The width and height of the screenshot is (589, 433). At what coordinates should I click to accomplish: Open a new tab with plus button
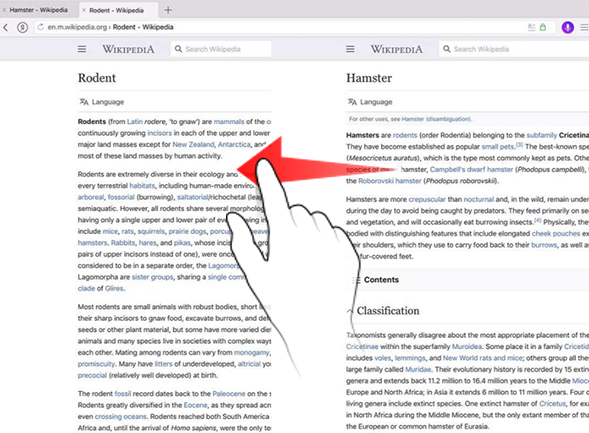[x=168, y=10]
